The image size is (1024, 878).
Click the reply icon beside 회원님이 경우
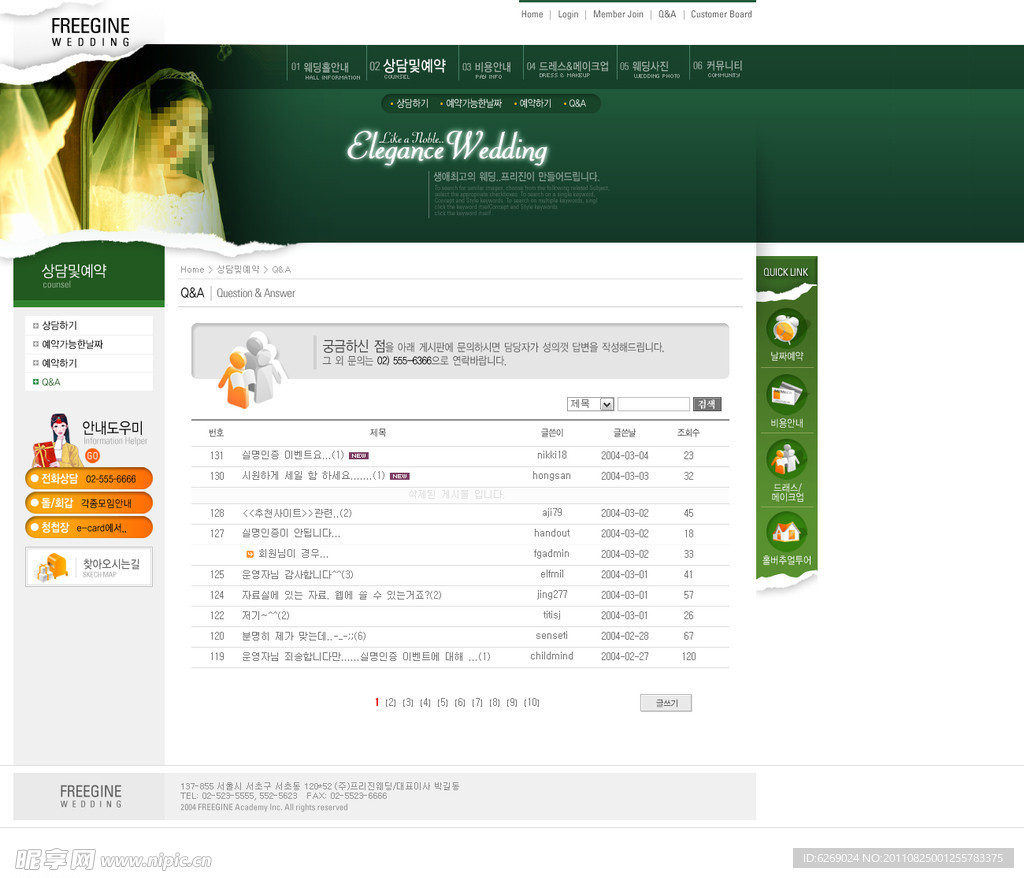click(249, 554)
